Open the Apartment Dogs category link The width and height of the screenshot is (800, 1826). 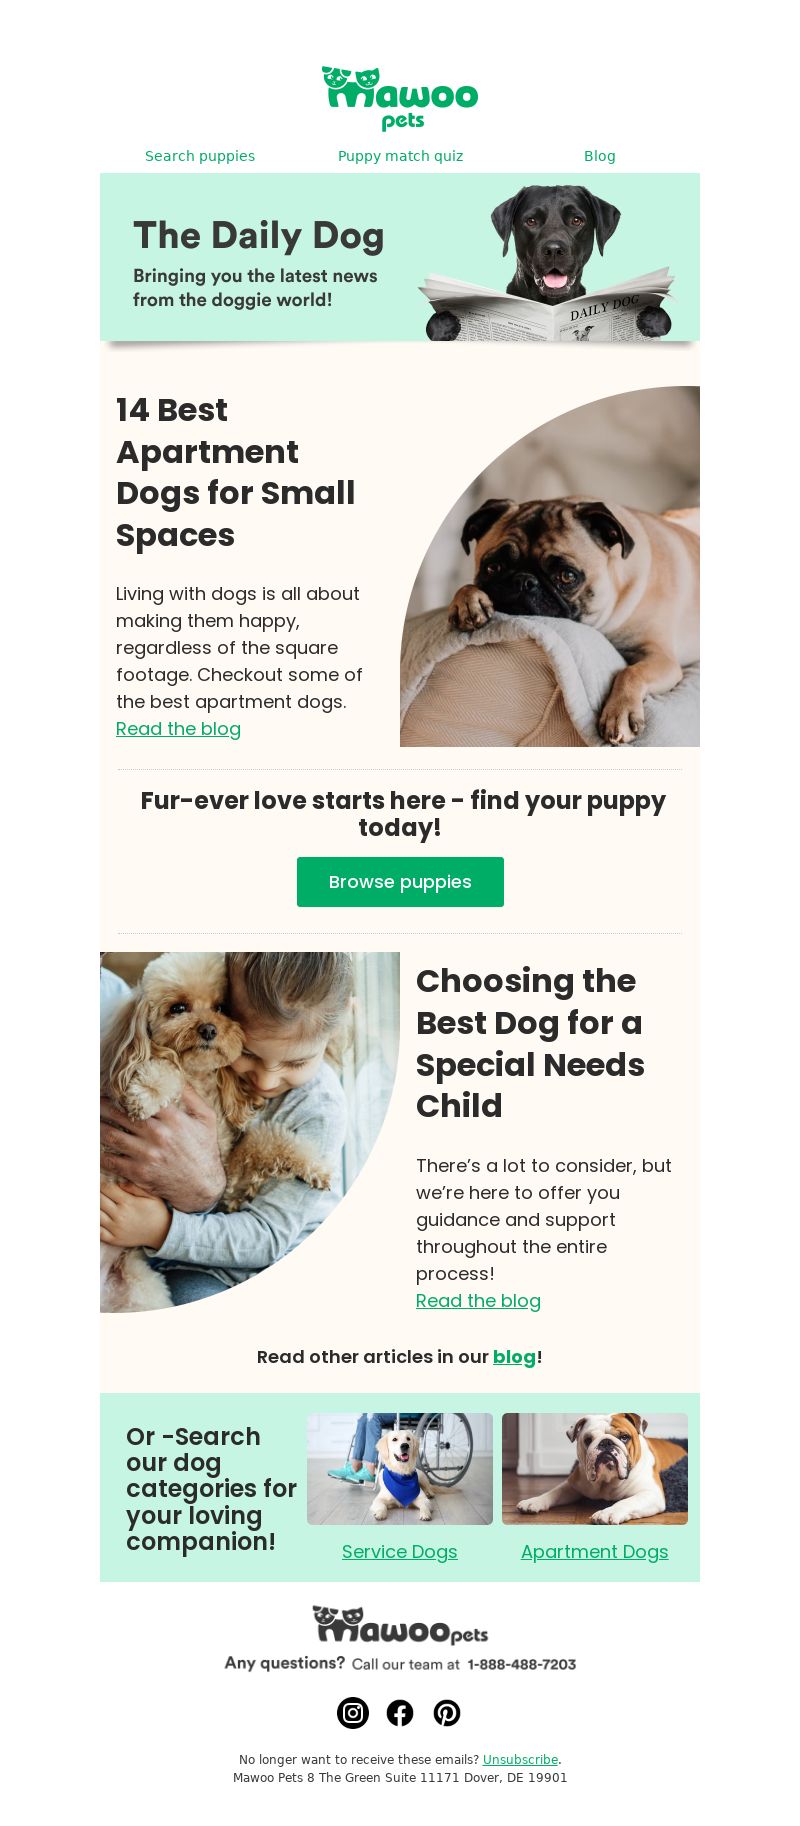click(595, 1552)
